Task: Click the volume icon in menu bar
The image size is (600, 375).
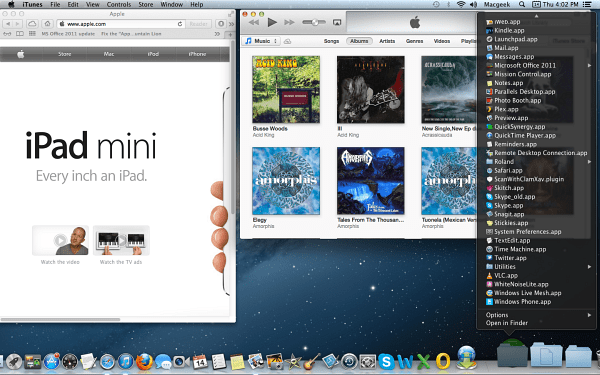Action: tap(473, 5)
